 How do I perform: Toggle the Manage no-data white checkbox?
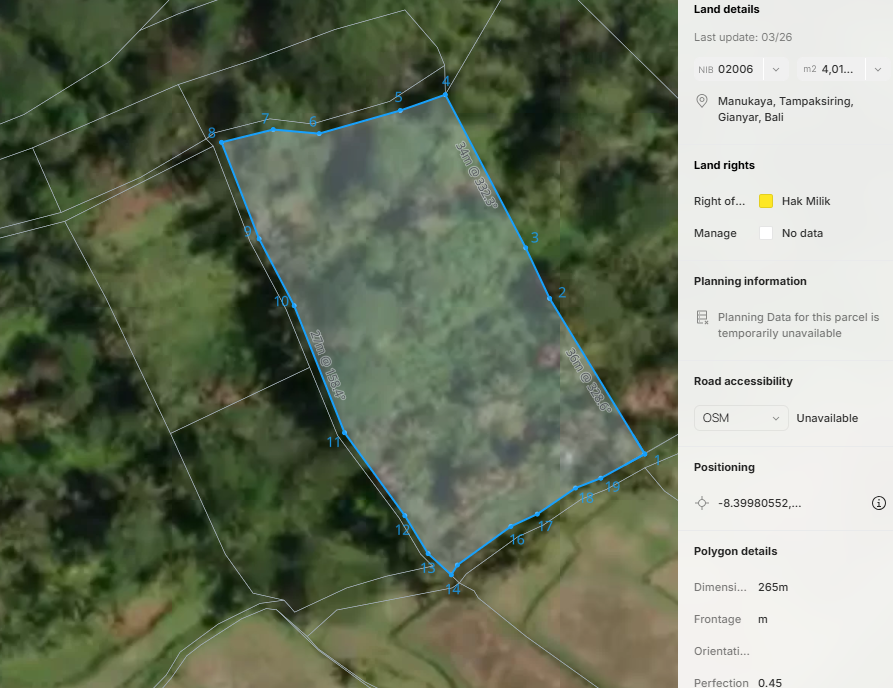click(x=766, y=233)
